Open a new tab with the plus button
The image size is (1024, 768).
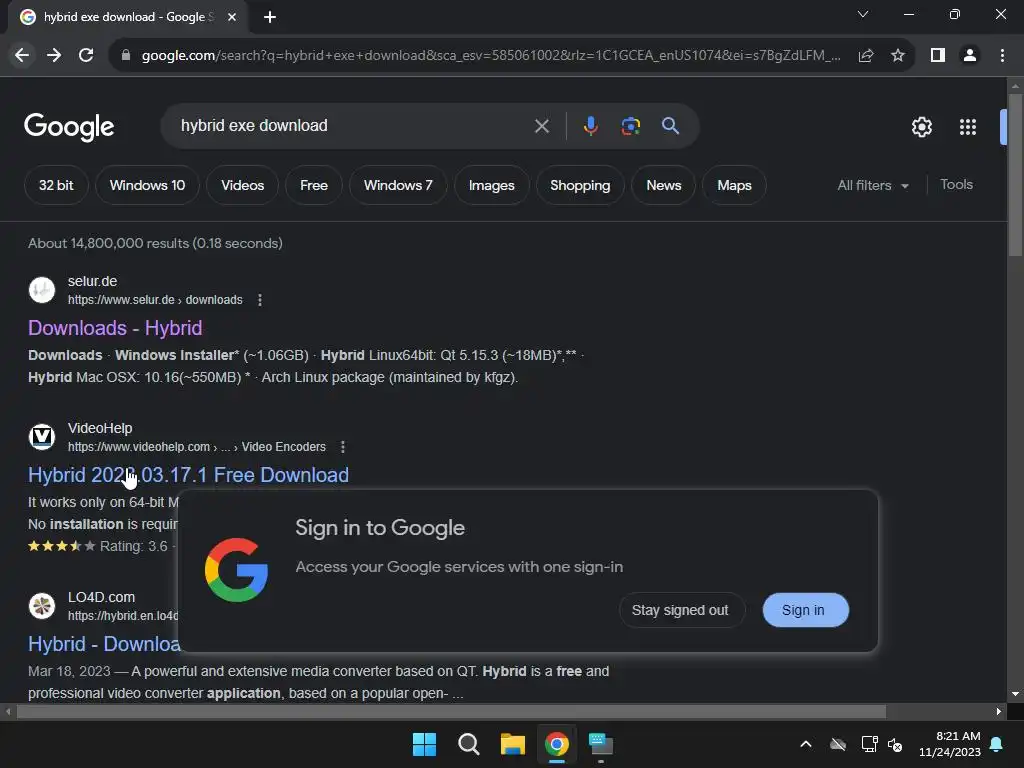pyautogui.click(x=270, y=17)
